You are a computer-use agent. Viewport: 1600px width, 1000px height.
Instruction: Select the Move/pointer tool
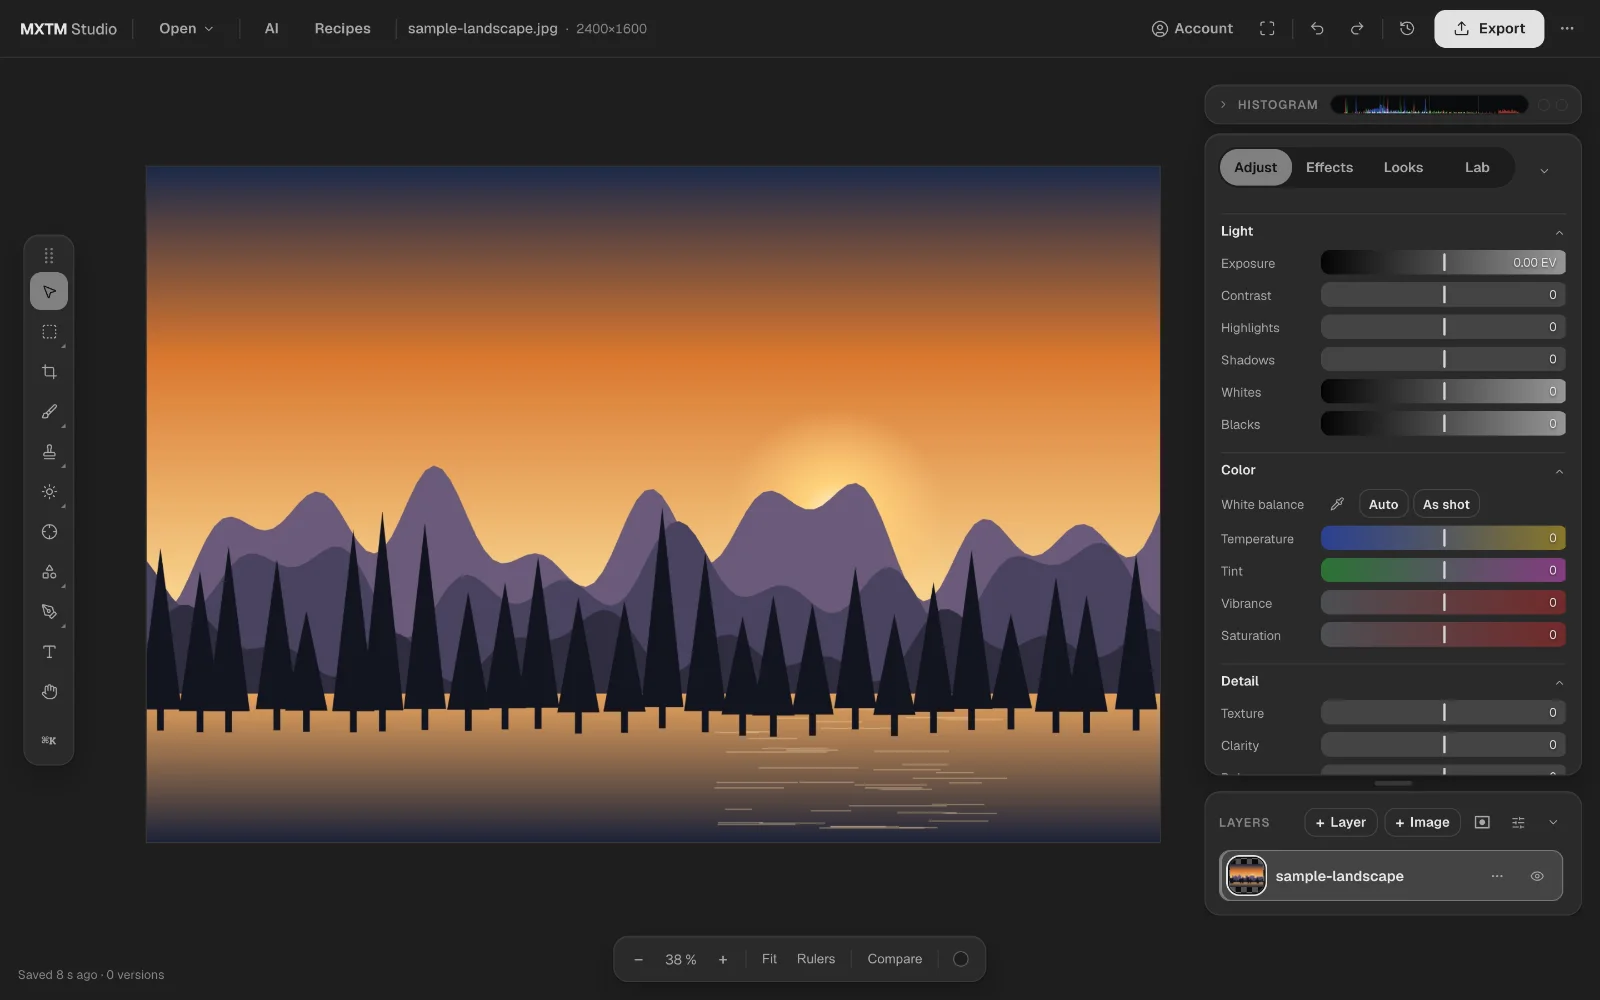point(49,291)
